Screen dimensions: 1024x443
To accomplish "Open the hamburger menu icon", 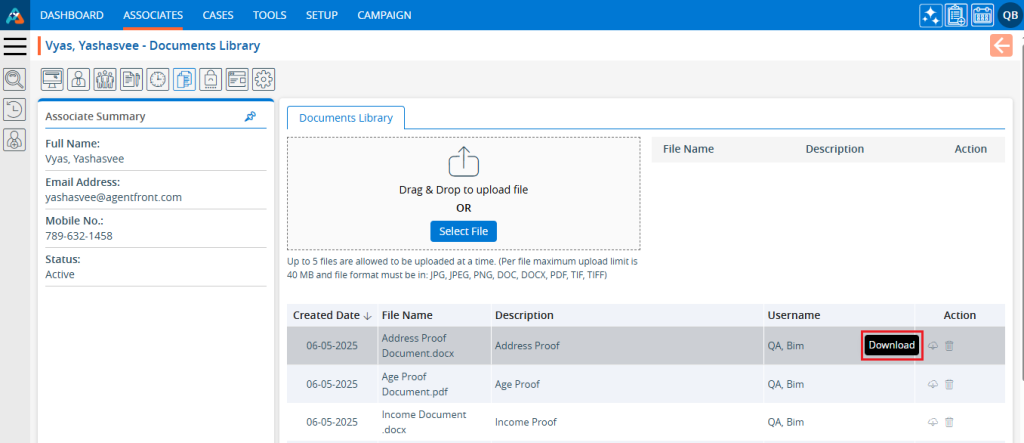I will coord(15,46).
